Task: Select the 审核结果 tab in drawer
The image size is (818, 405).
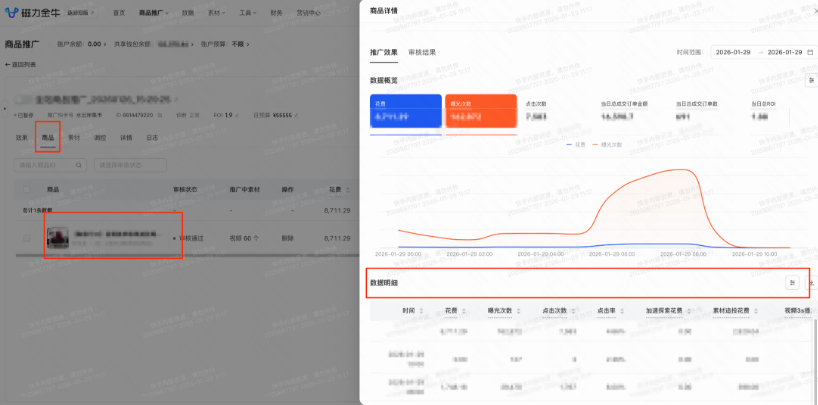Action: click(422, 52)
